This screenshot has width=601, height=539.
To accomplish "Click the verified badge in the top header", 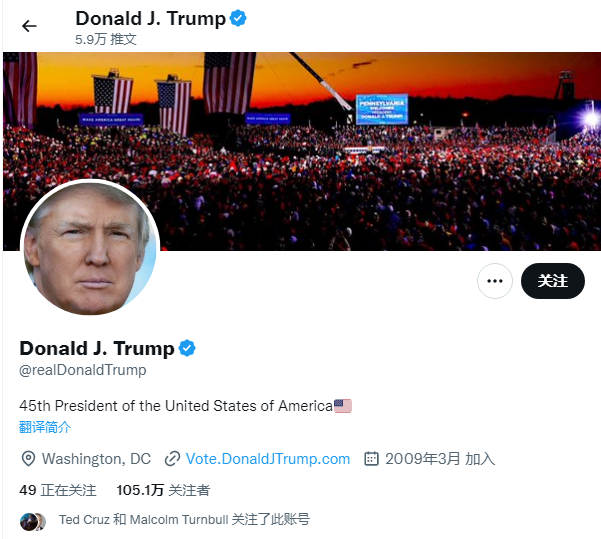I will point(238,18).
